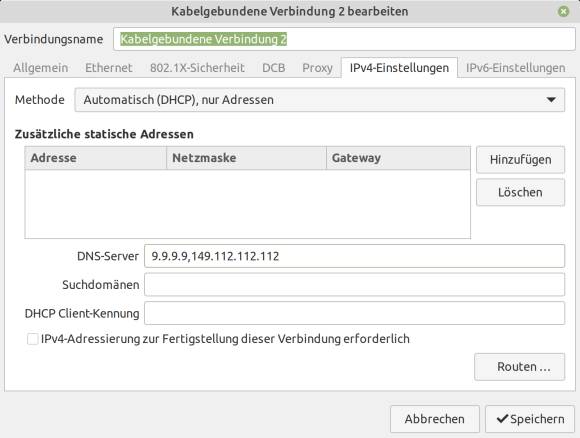The image size is (580, 438).
Task: Click Abbrechen to cancel
Action: [435, 419]
